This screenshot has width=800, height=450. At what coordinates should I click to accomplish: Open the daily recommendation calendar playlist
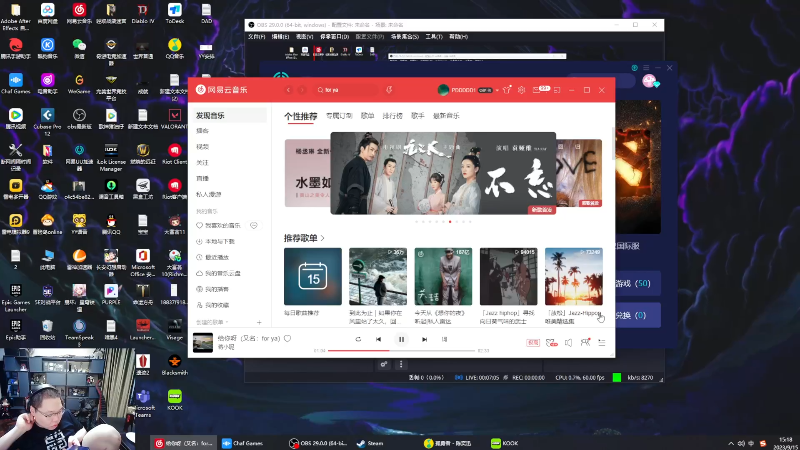click(313, 277)
